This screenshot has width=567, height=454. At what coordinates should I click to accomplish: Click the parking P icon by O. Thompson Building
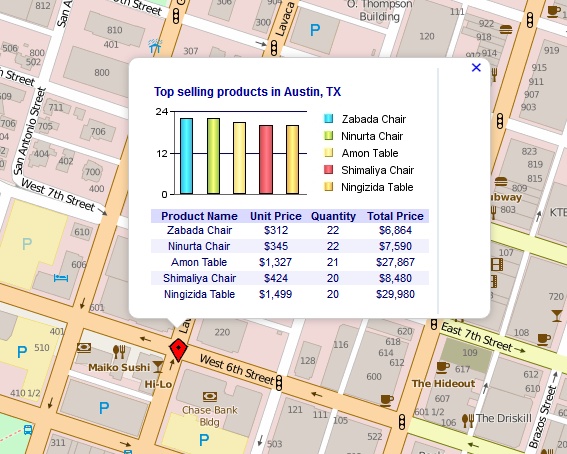pos(315,30)
